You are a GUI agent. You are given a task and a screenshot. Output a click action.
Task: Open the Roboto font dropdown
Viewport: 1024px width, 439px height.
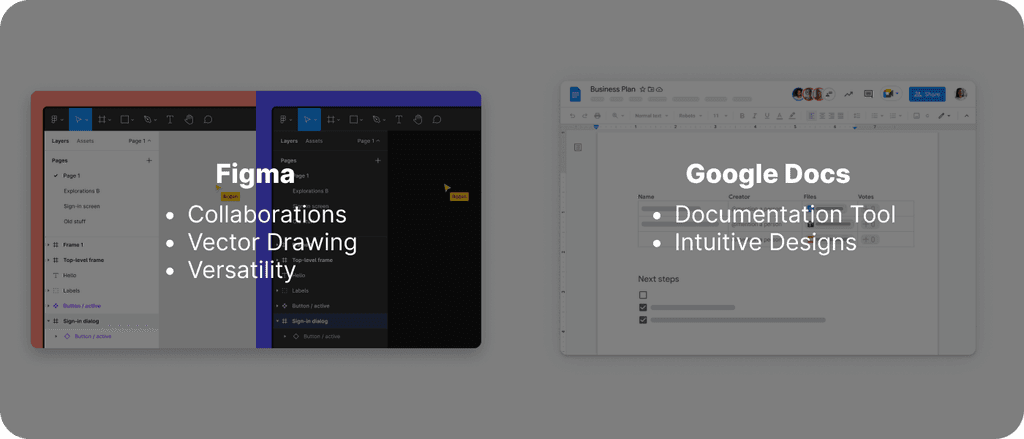click(x=690, y=116)
